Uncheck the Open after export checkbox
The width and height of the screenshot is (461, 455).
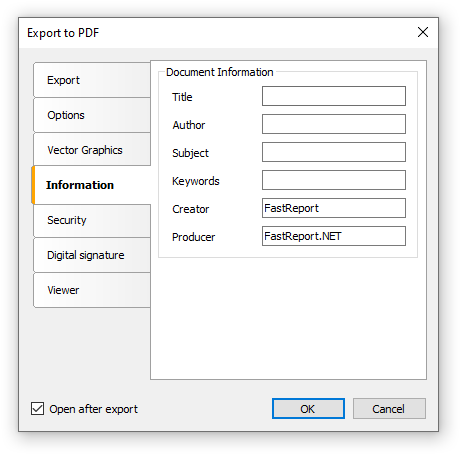click(37, 409)
